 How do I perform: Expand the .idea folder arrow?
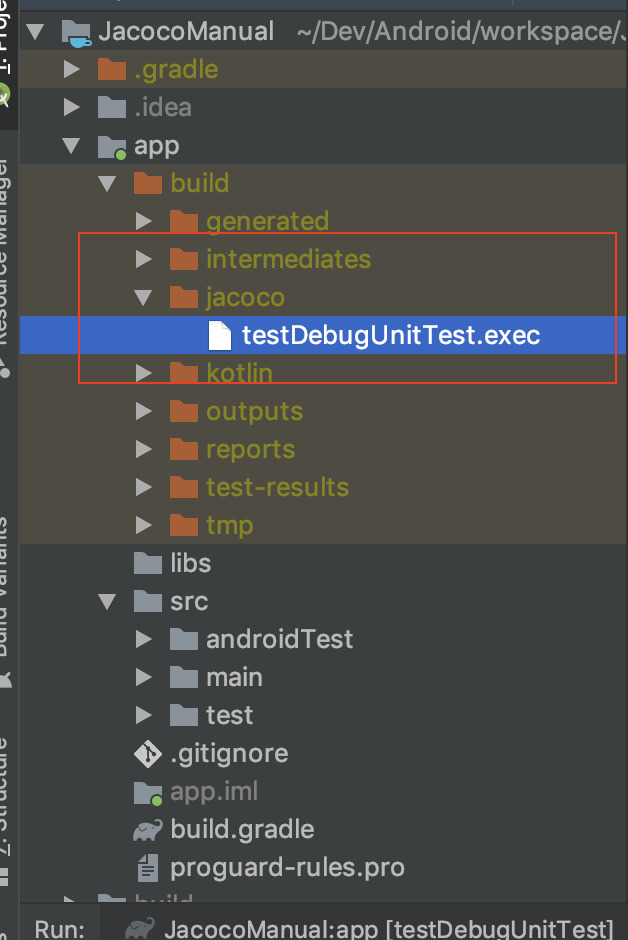[x=72, y=107]
